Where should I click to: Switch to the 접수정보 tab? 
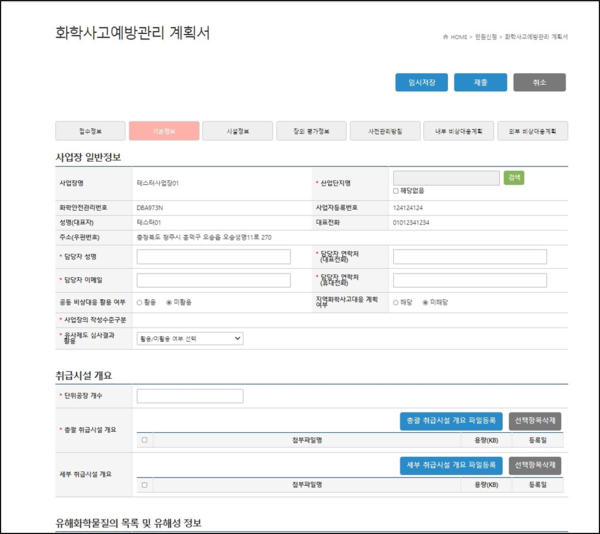tap(90, 131)
